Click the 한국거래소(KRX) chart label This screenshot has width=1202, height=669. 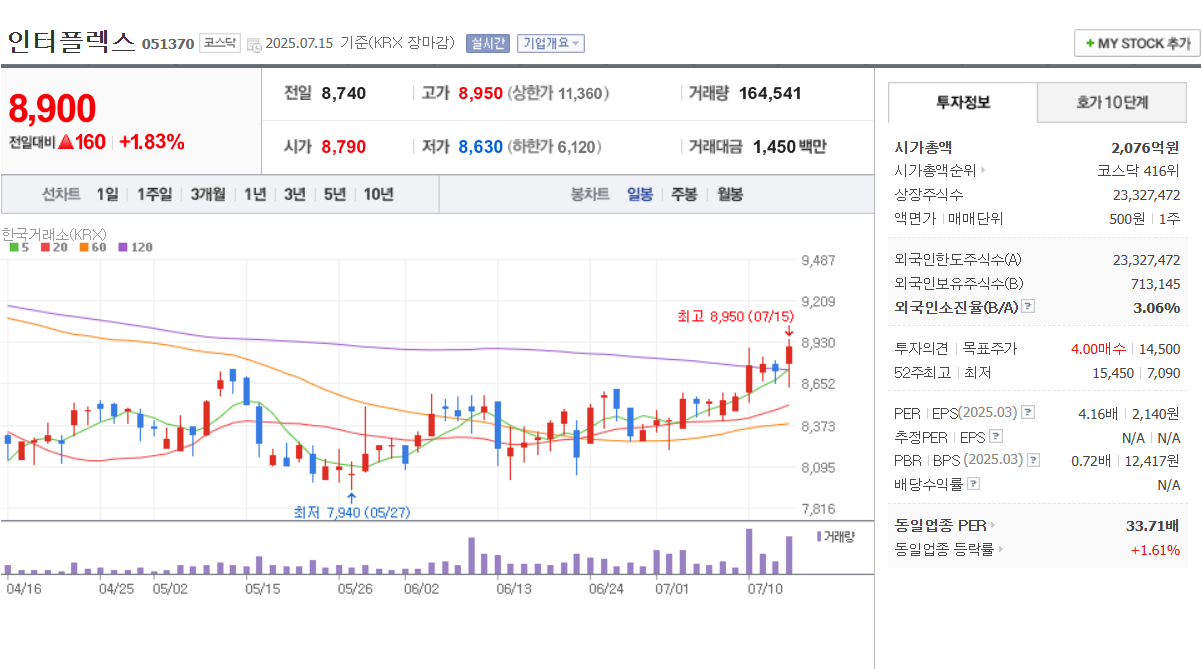tap(54, 233)
